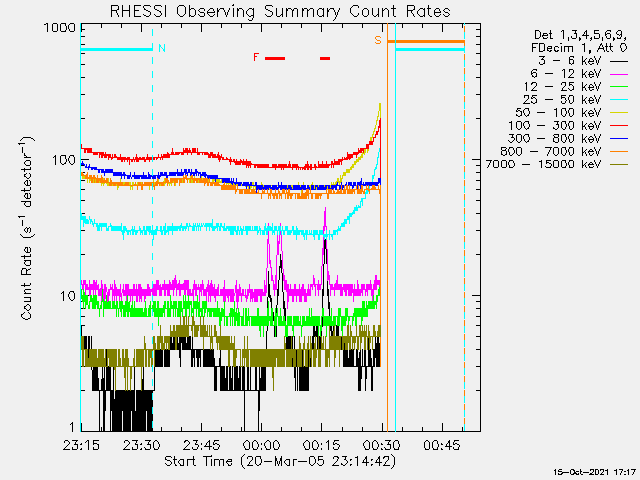Image resolution: width=640 pixels, height=480 pixels.
Task: Click the 00:15 time axis label
Action: [x=322, y=445]
